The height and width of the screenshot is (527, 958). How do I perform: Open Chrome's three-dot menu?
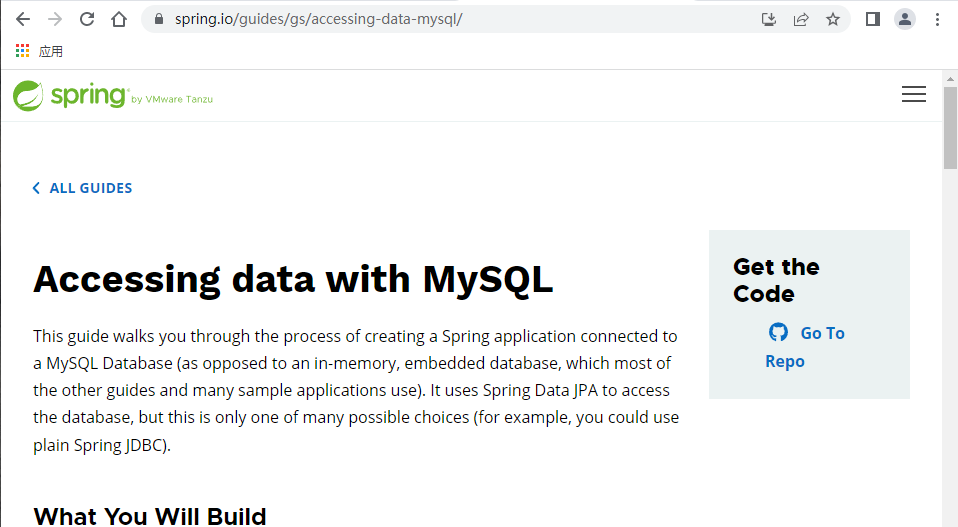coord(937,19)
